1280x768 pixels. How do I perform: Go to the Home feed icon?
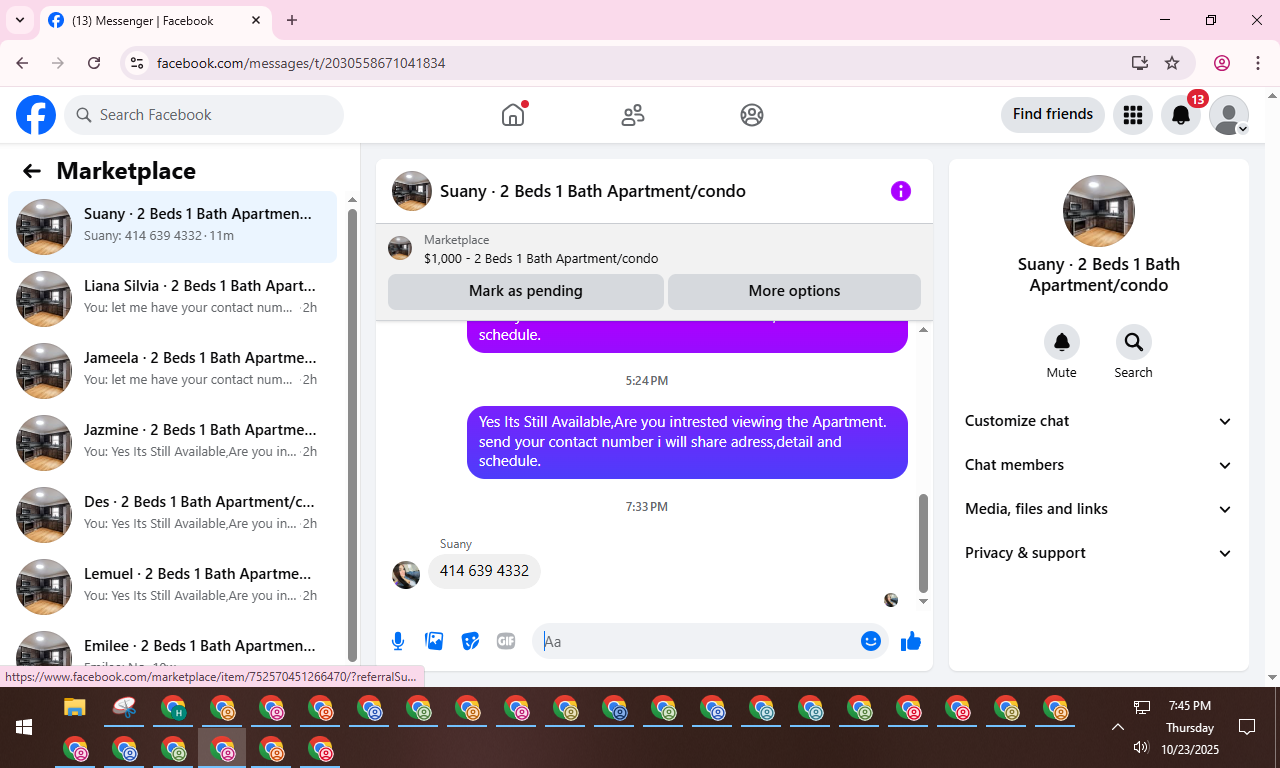pyautogui.click(x=513, y=115)
